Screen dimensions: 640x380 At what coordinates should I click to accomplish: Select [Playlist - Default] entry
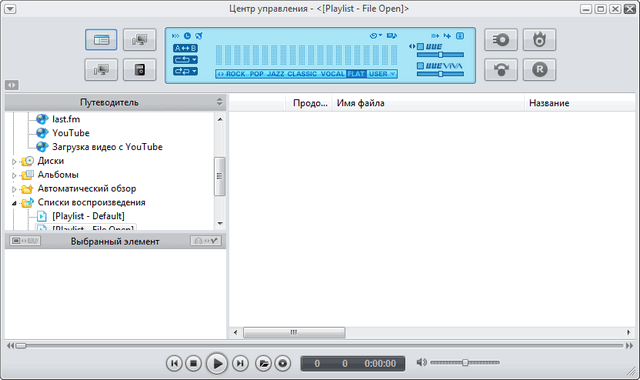[88, 216]
